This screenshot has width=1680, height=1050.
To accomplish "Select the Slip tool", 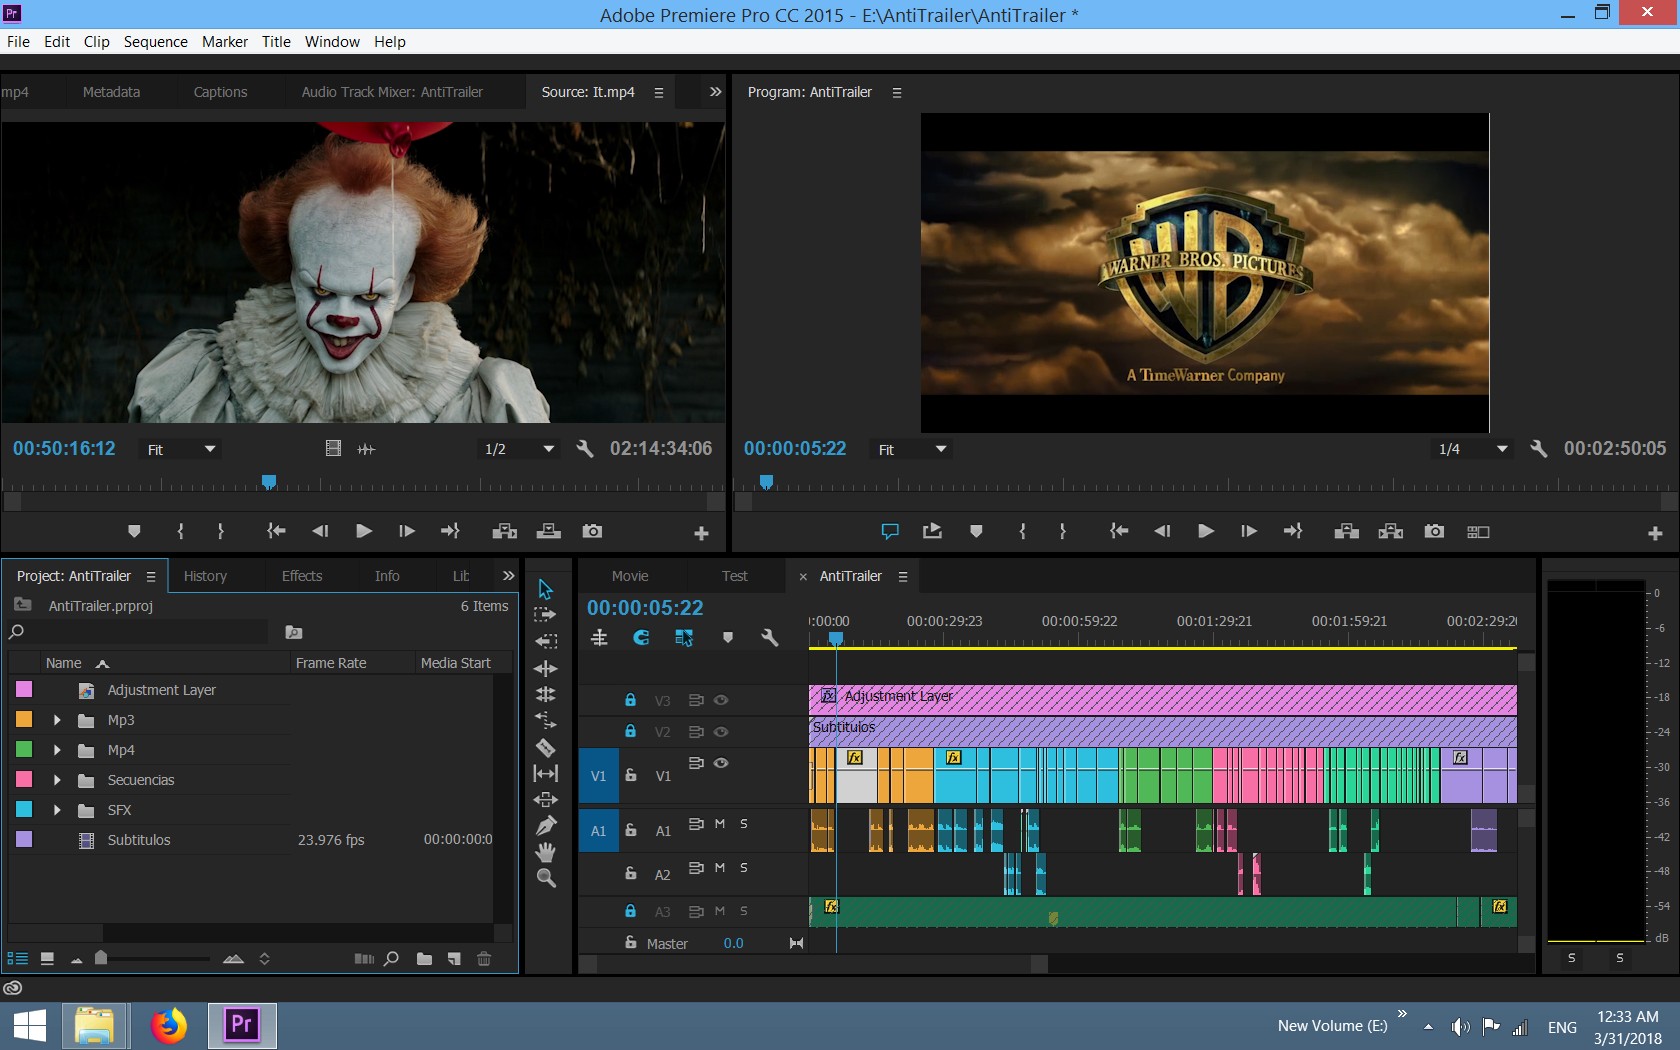I will [545, 773].
